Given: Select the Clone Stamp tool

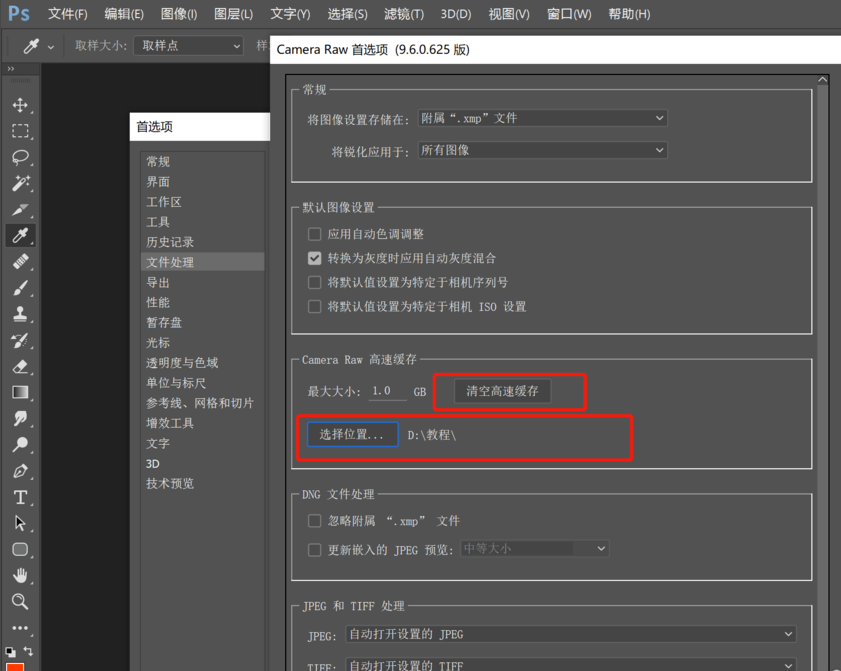Looking at the screenshot, I should (20, 314).
